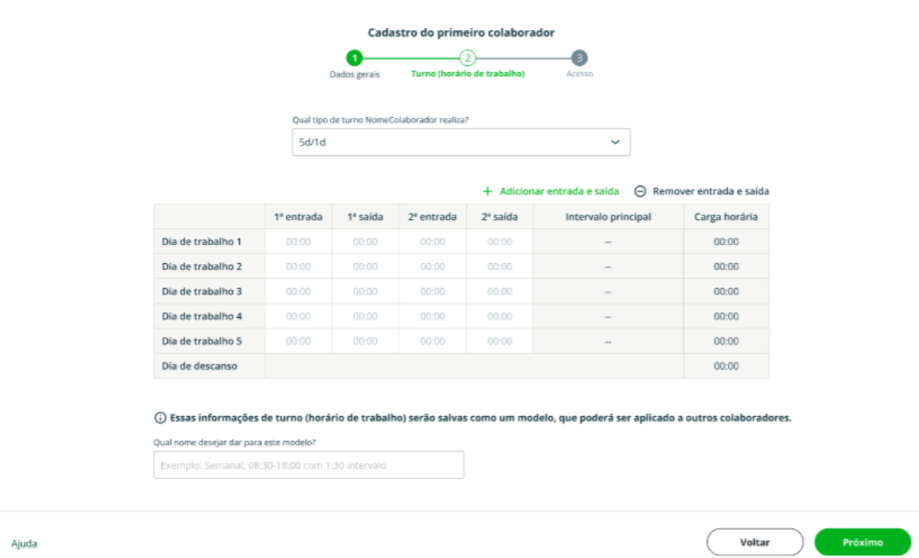
Task: Select the Dados gerais step label
Action: point(354,74)
